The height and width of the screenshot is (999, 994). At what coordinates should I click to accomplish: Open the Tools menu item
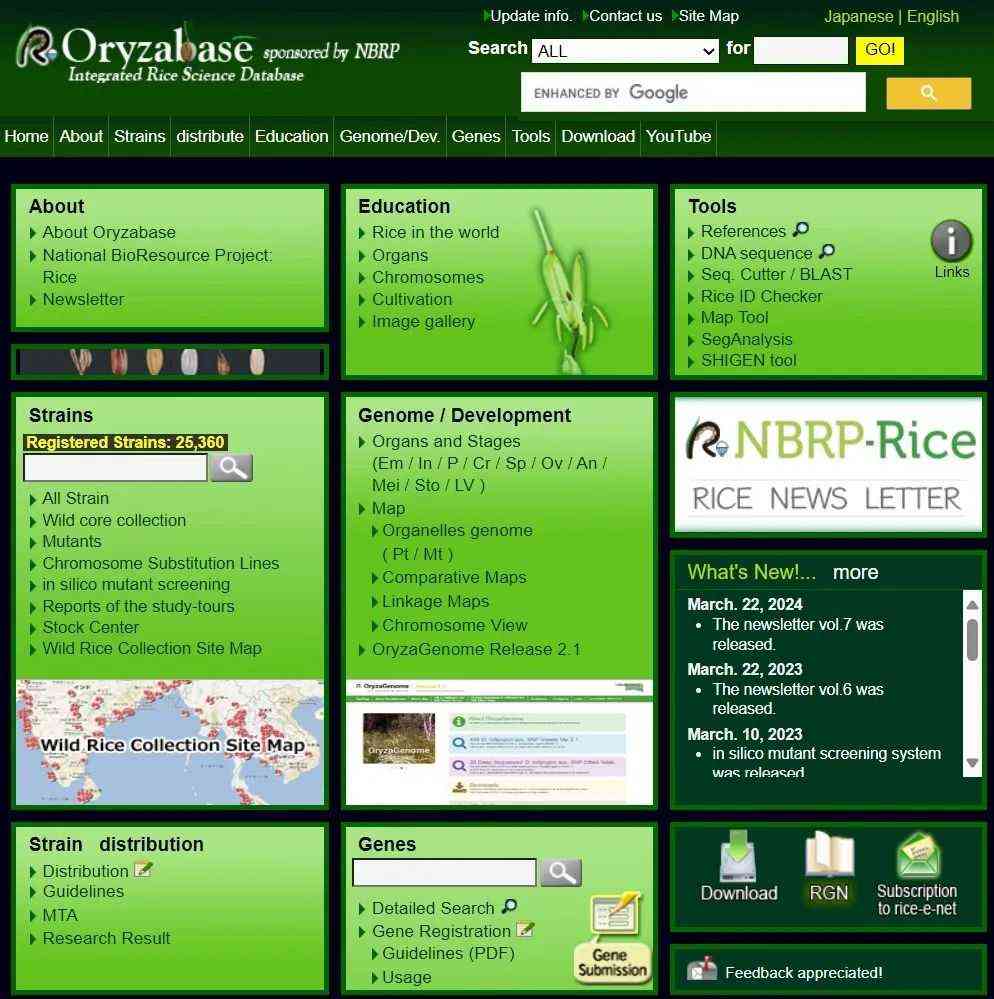click(x=531, y=136)
